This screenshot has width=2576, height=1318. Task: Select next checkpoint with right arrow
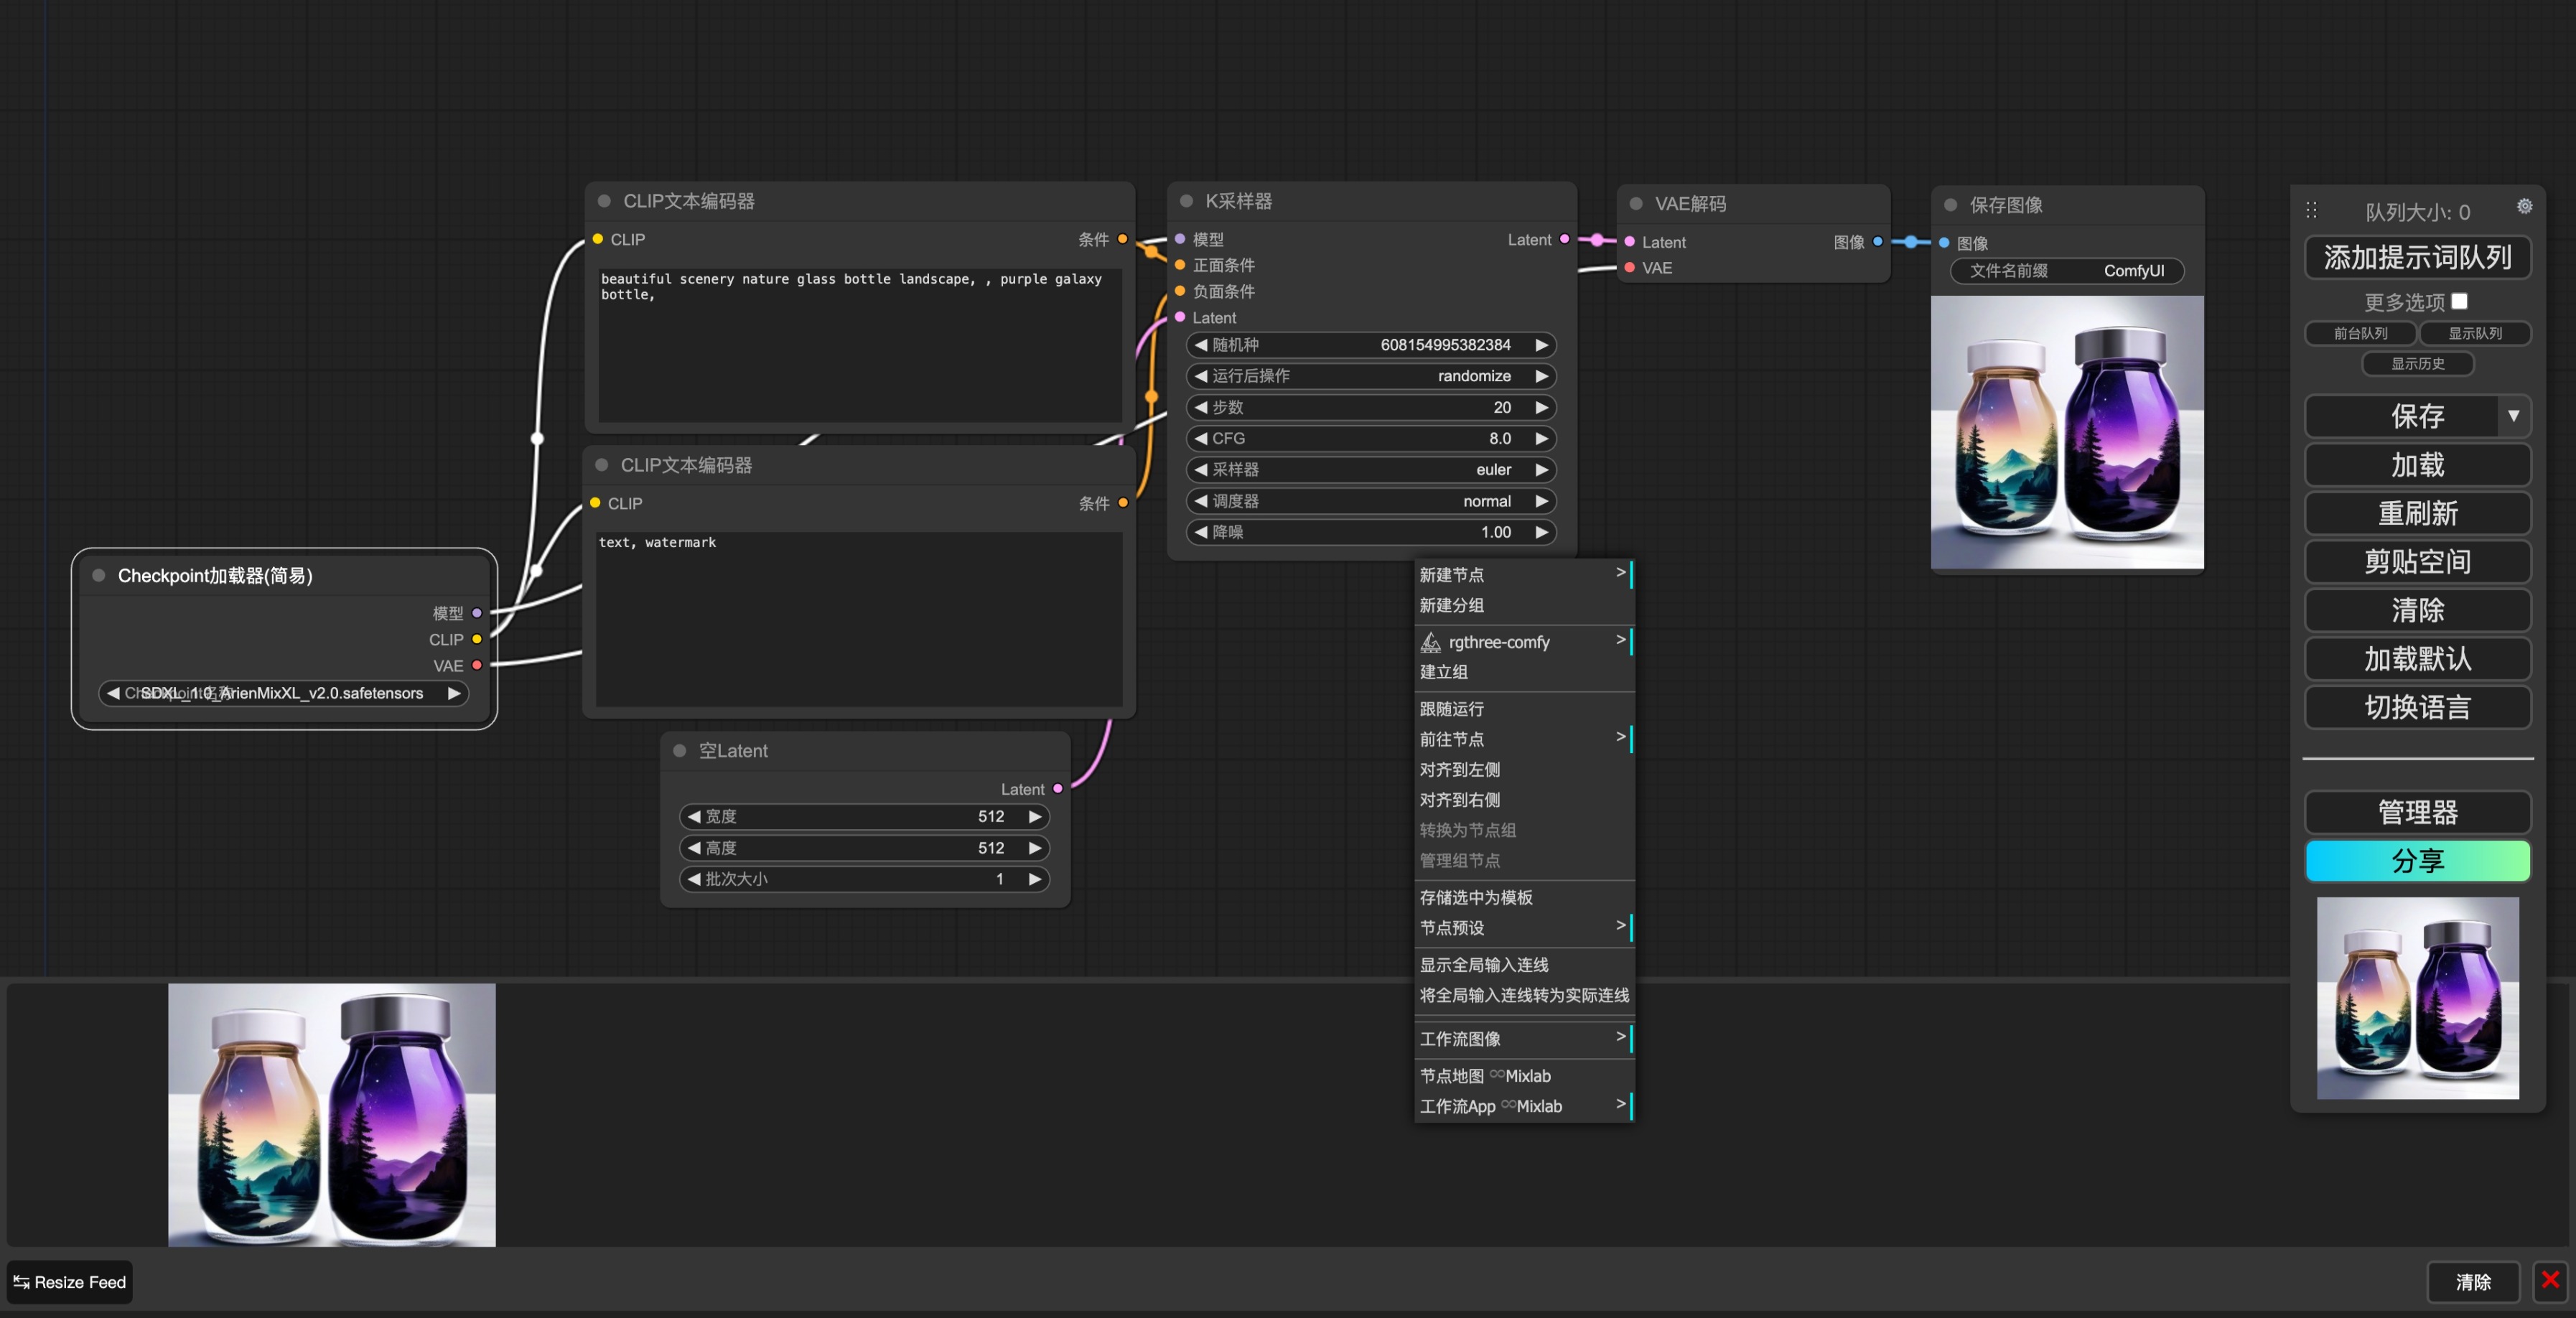[x=454, y=693]
